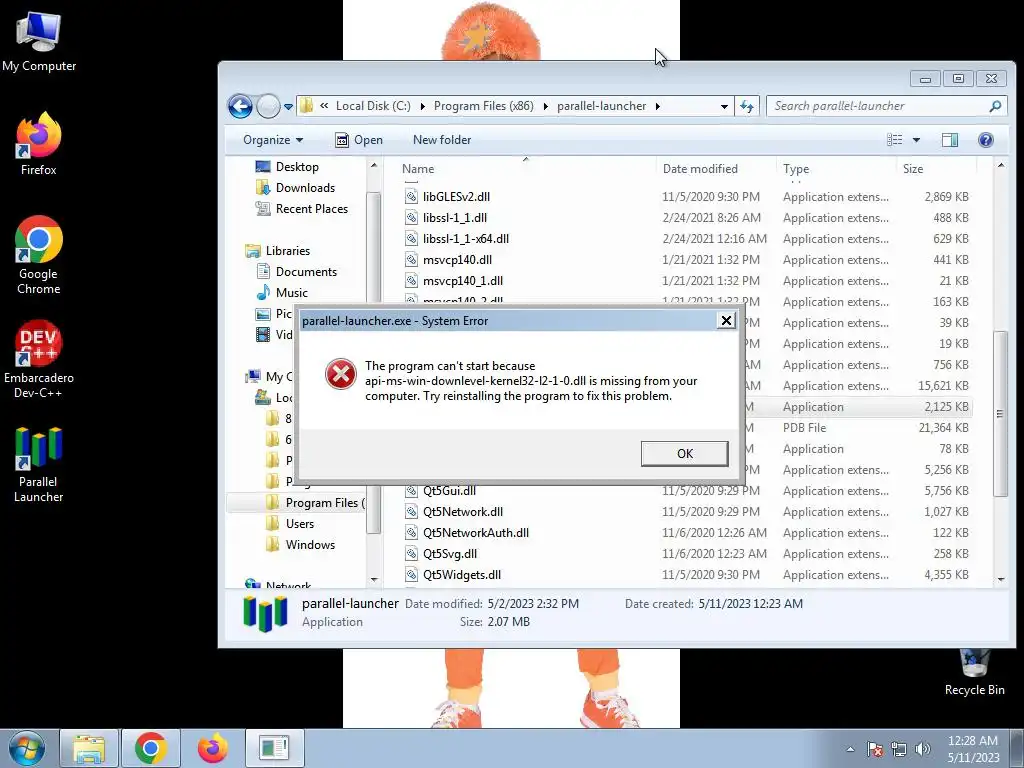Image resolution: width=1024 pixels, height=768 pixels.
Task: Select Documents library in the navigation pane
Action: click(296, 272)
